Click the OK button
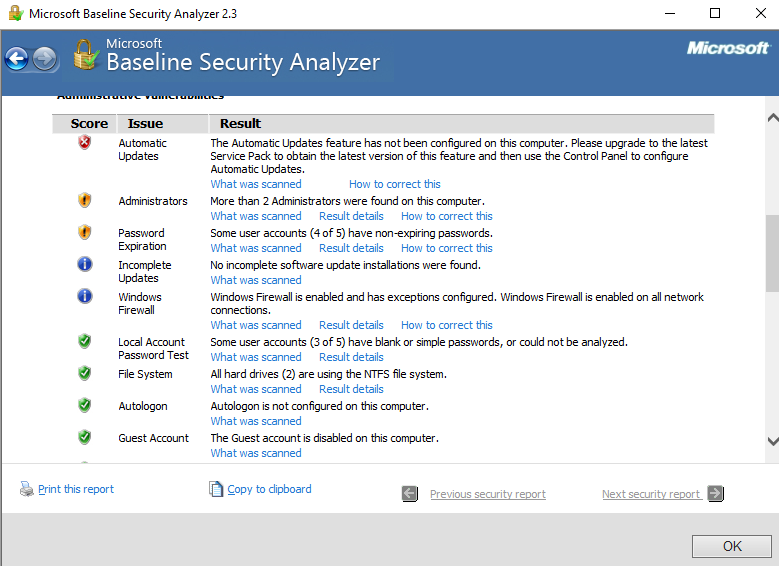779x566 pixels. point(732,546)
